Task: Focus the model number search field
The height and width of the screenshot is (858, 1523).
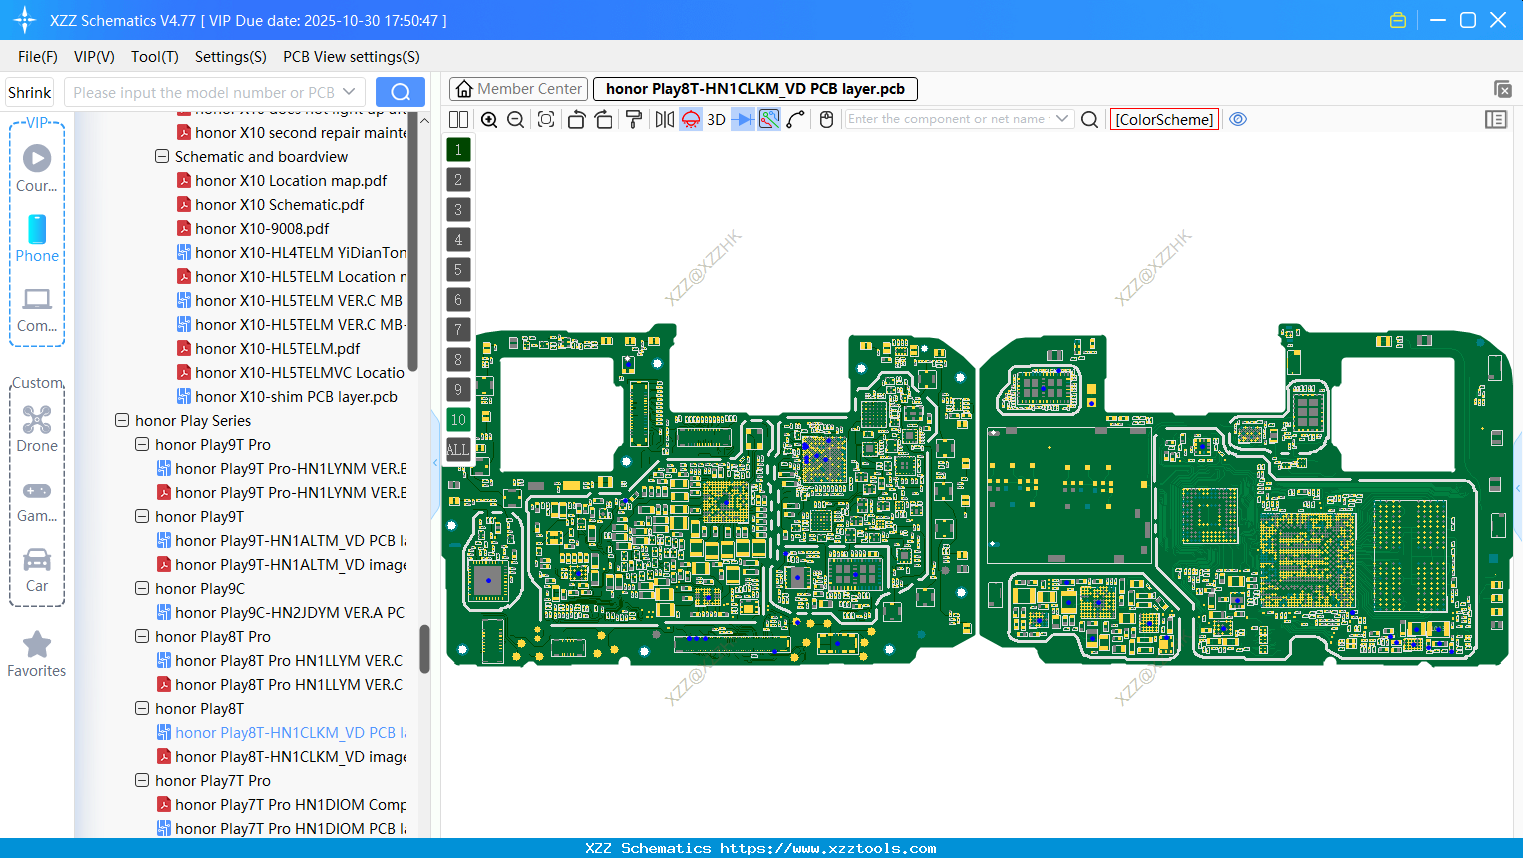Action: [204, 92]
